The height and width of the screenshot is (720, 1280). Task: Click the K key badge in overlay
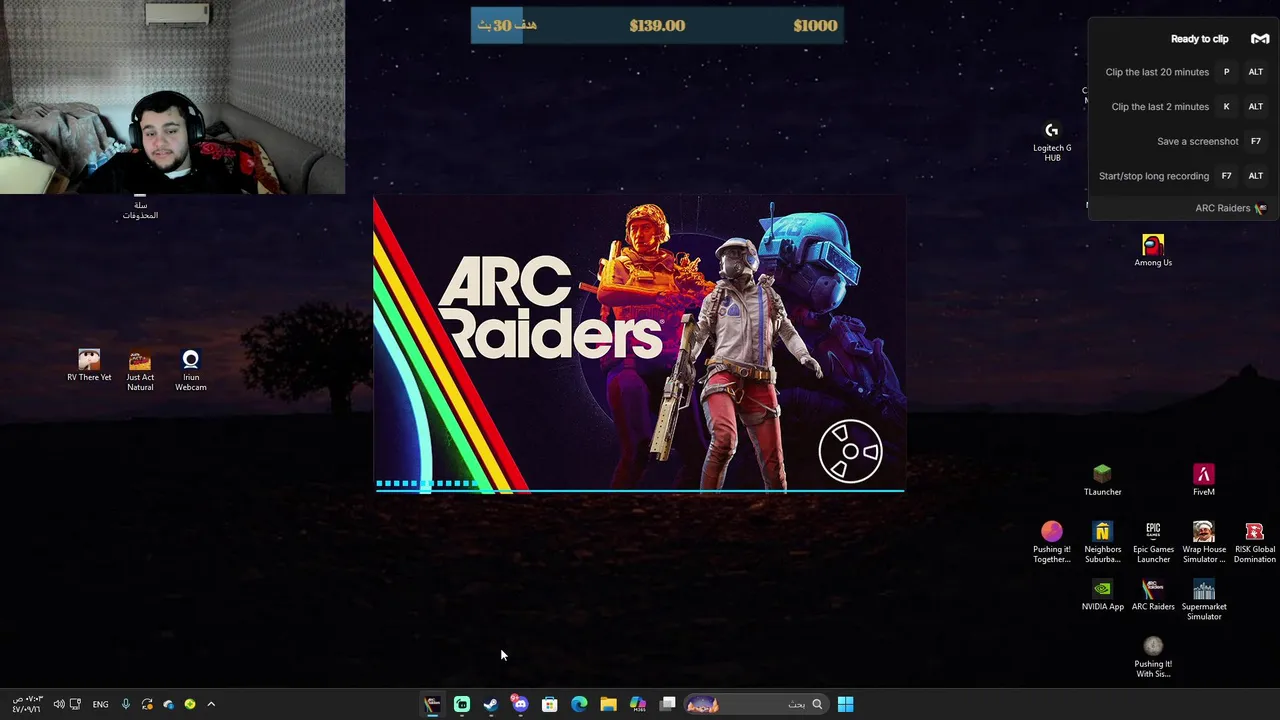(x=1226, y=106)
